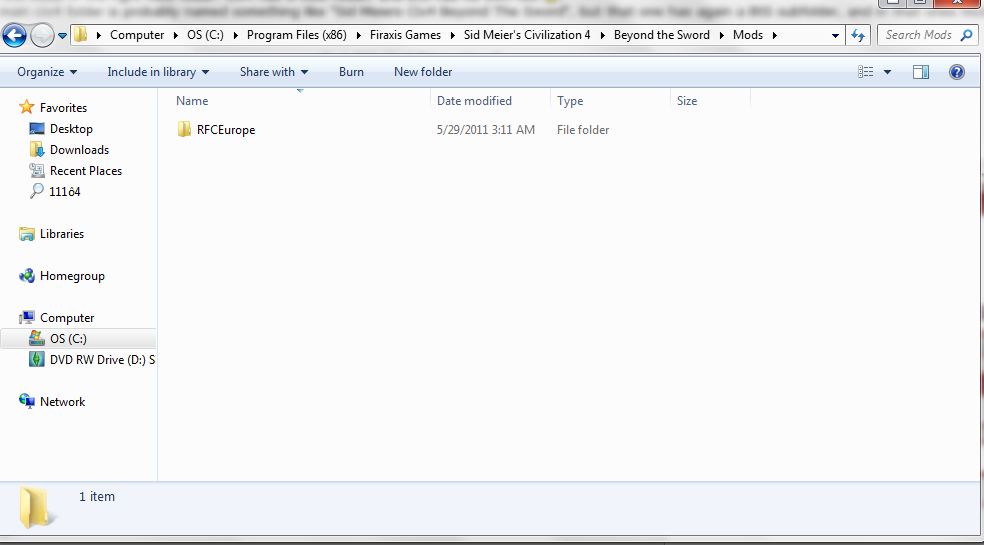Screen dimensions: 984x545
Task: Click the Forward navigation arrow
Action: click(42, 35)
